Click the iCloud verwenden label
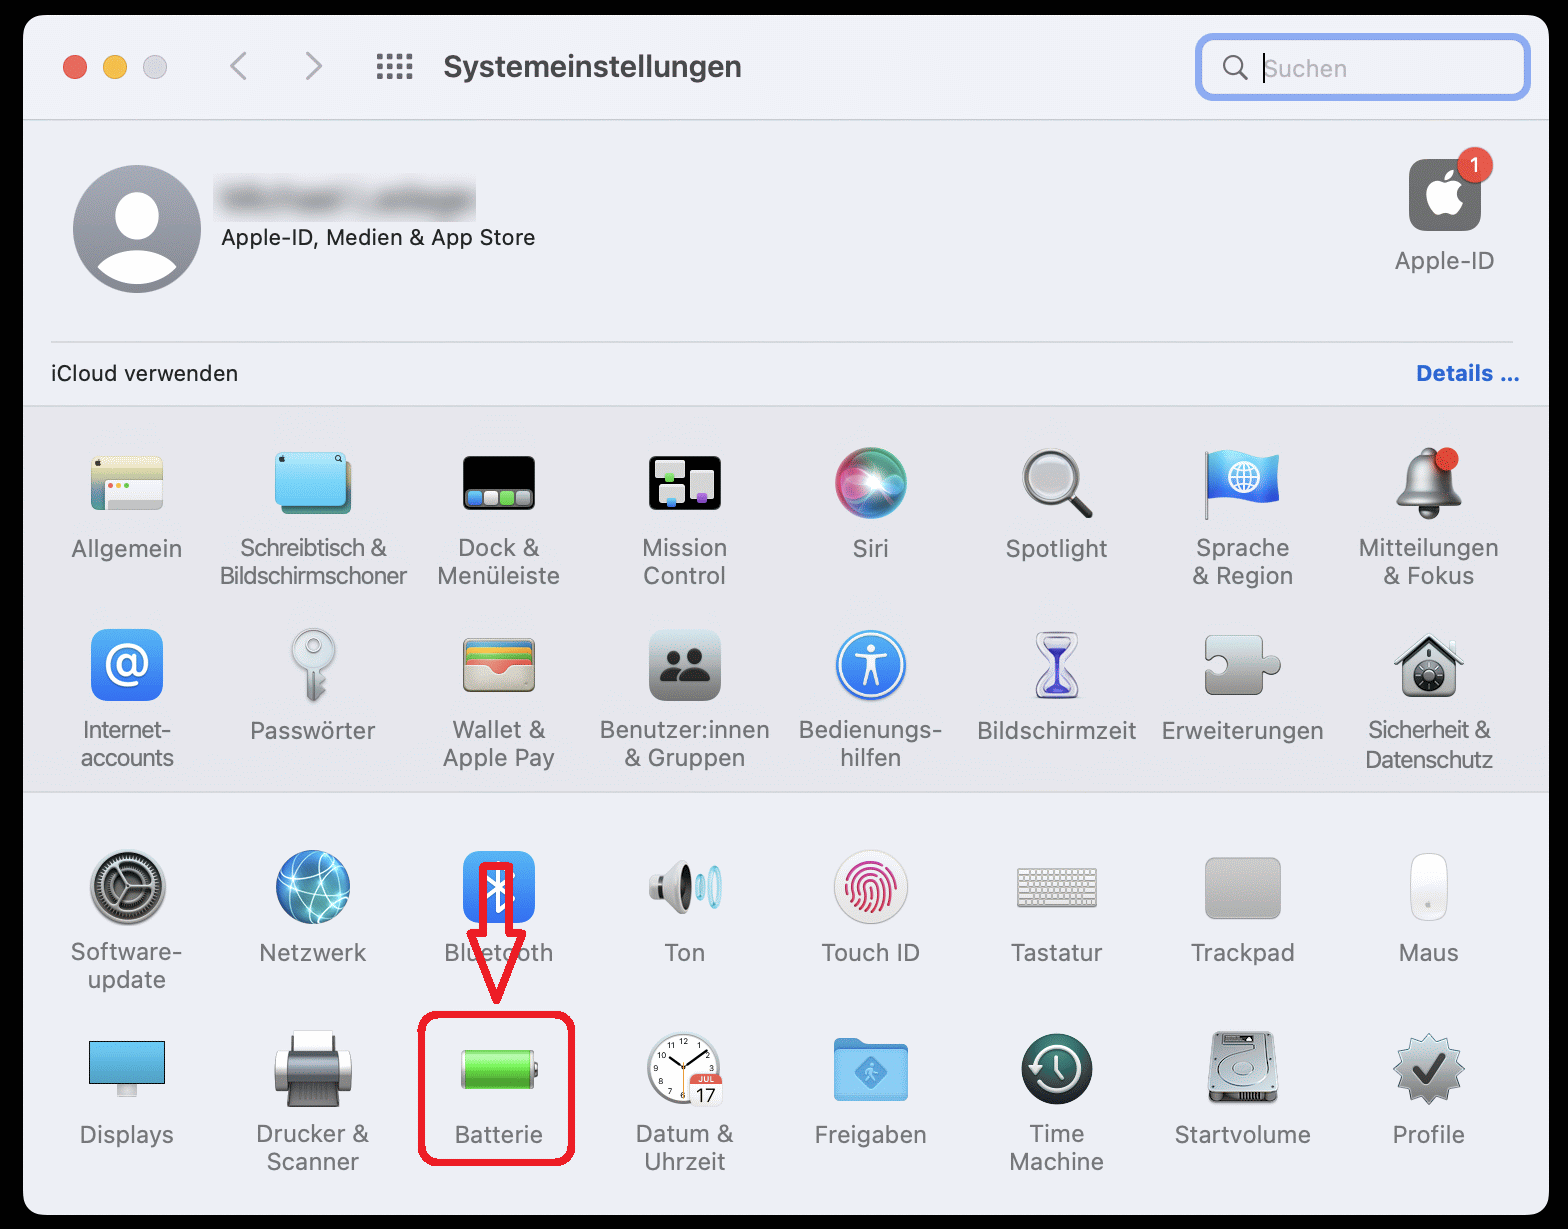 (145, 373)
